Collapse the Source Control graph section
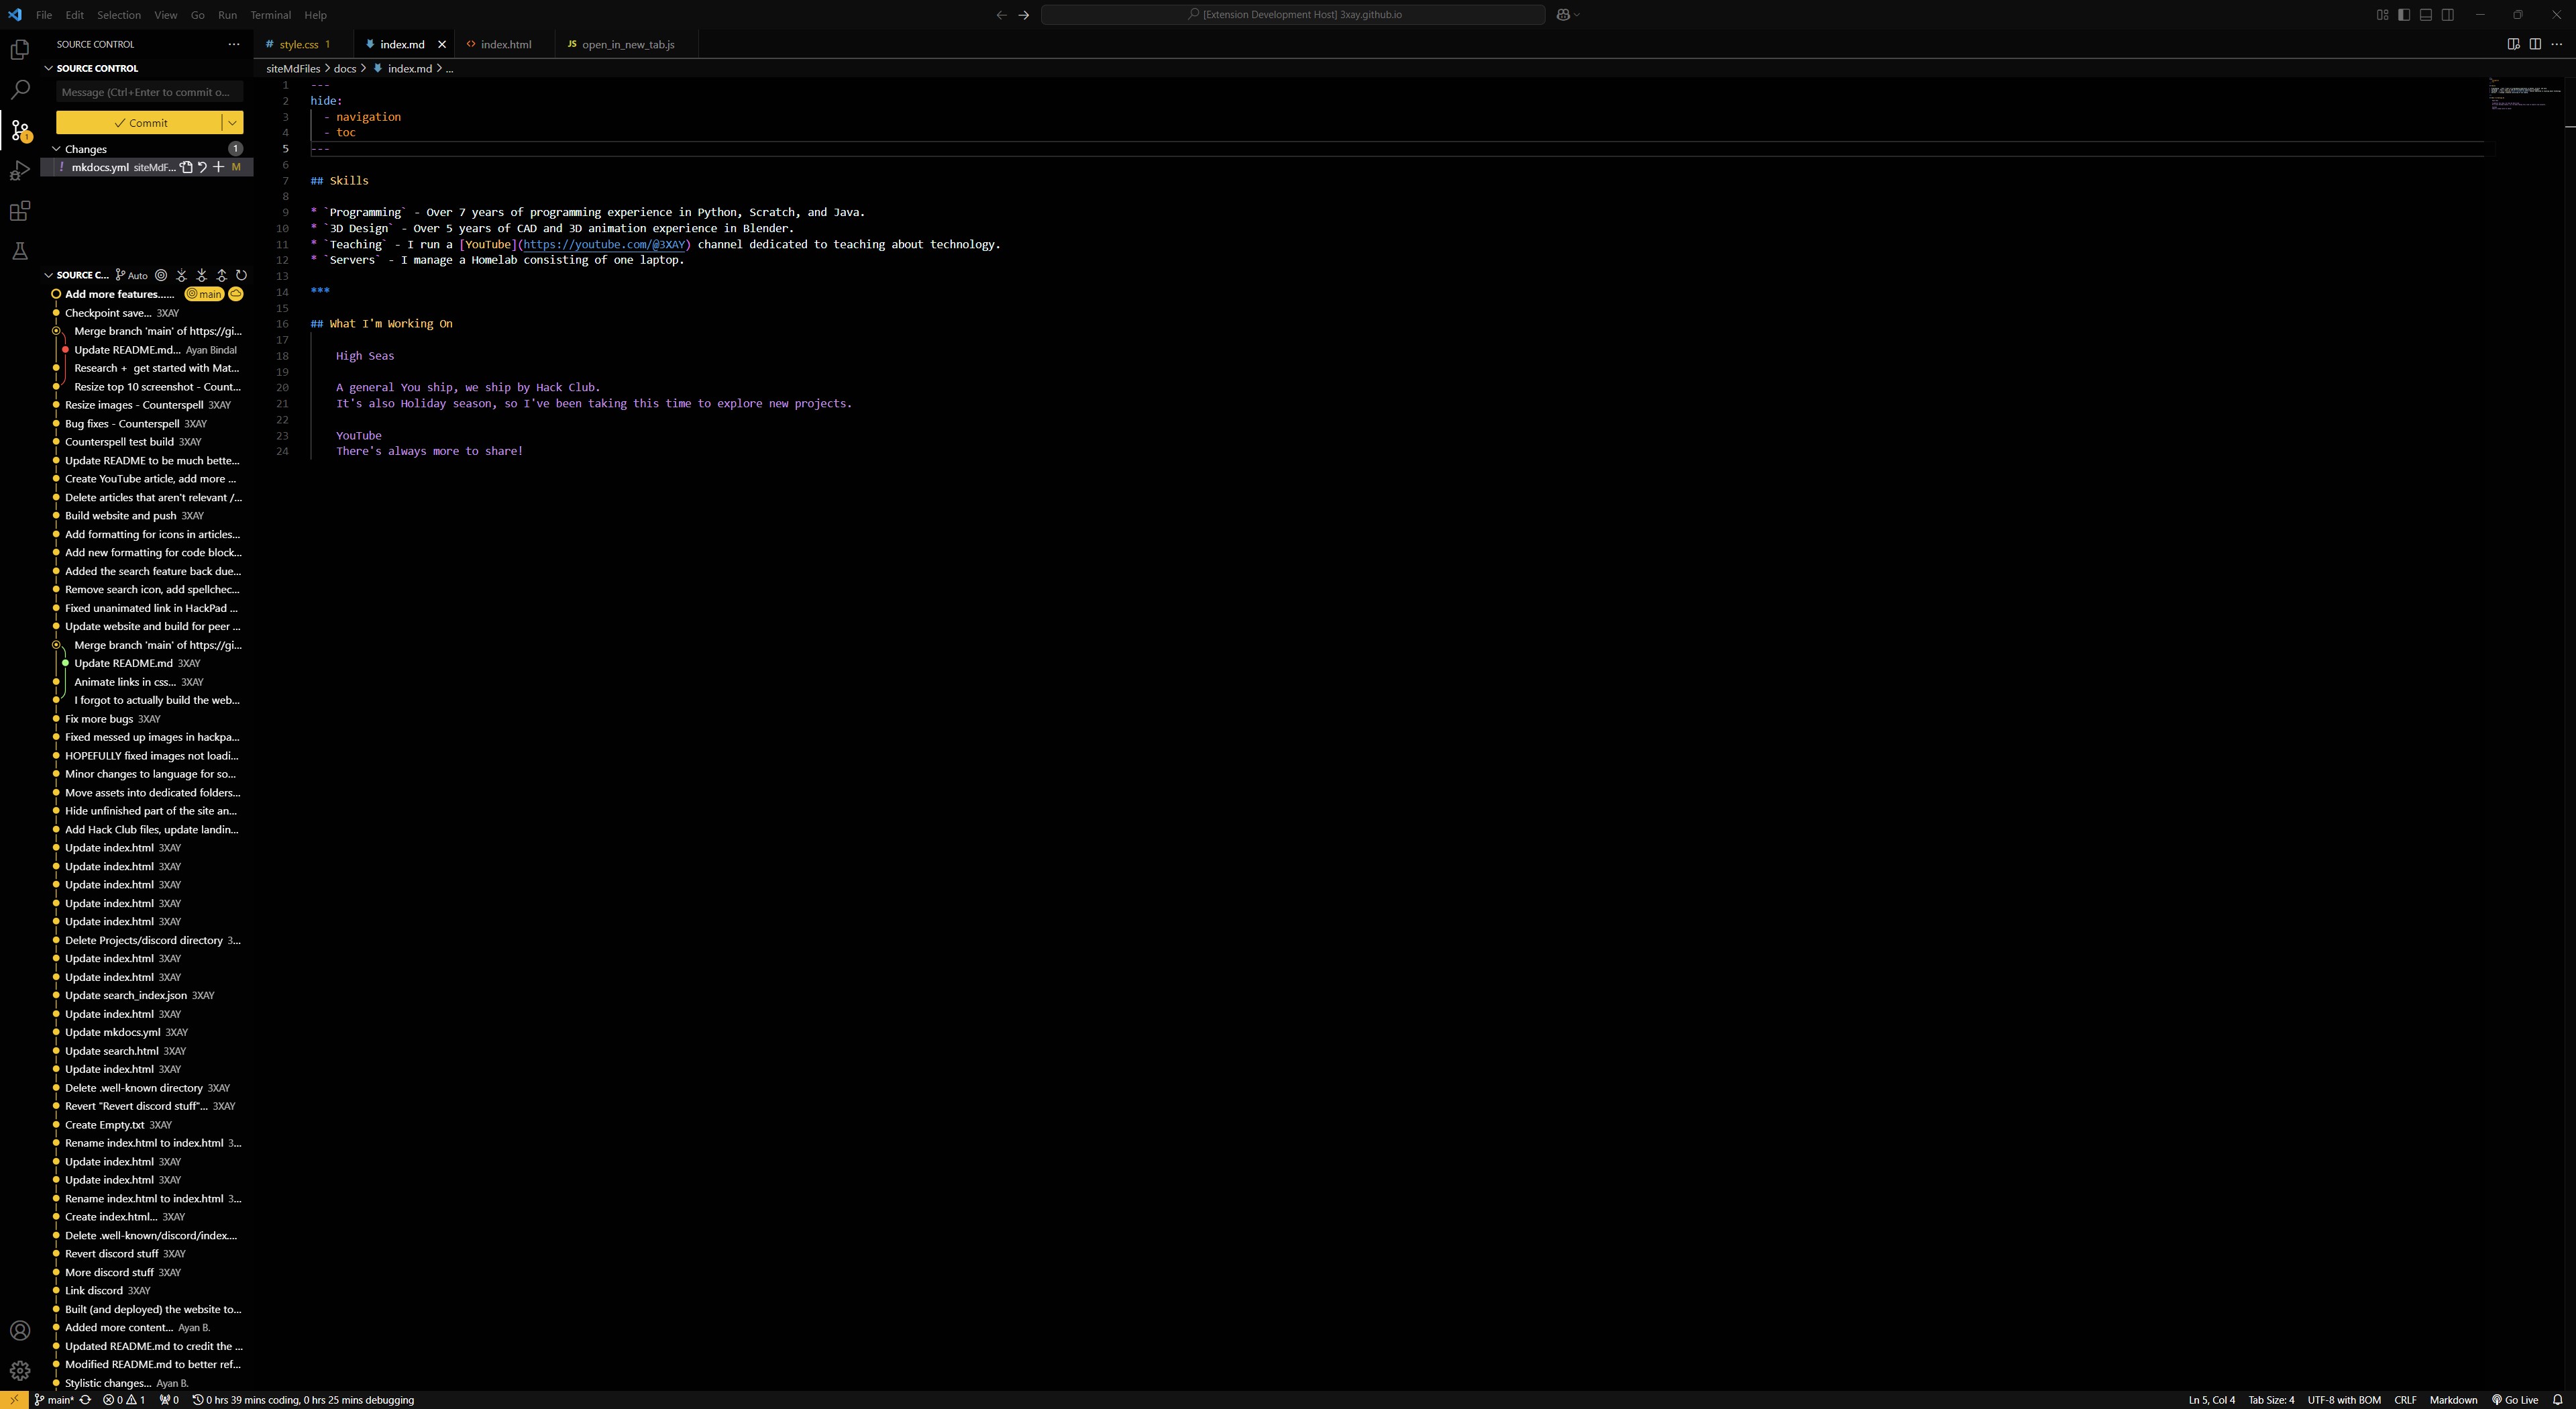 [48, 275]
